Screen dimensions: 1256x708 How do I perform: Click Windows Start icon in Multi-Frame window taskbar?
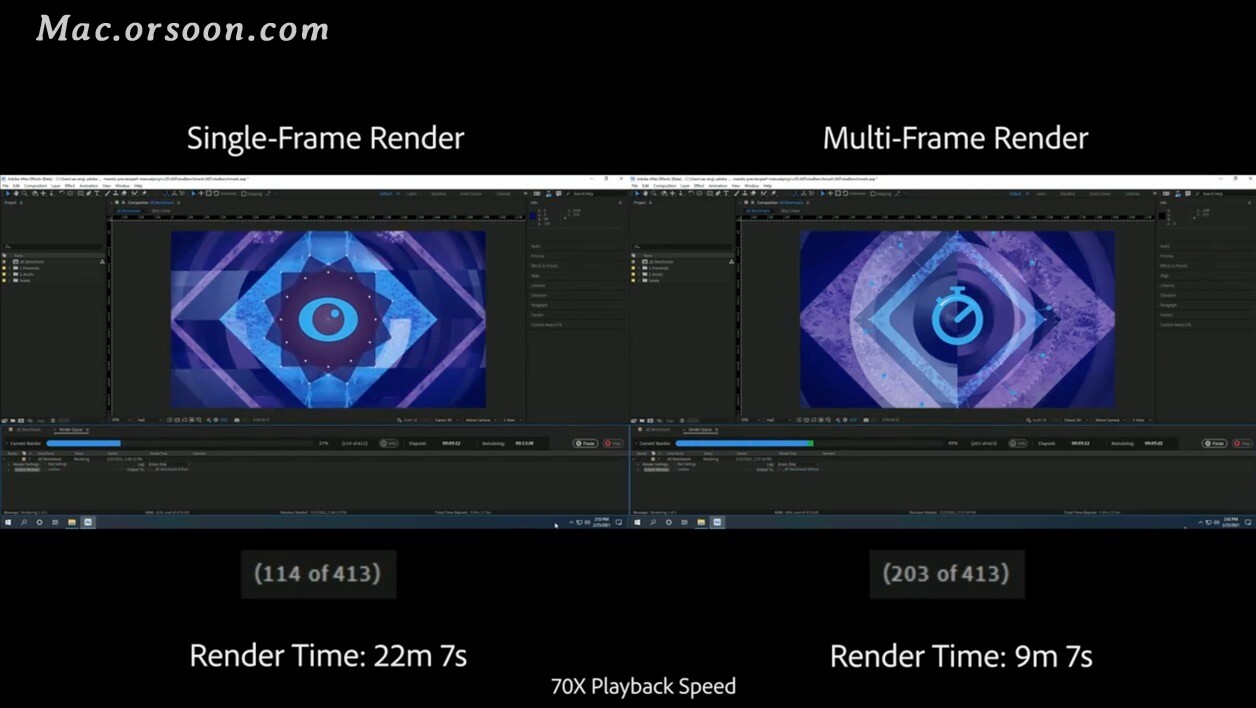click(637, 522)
